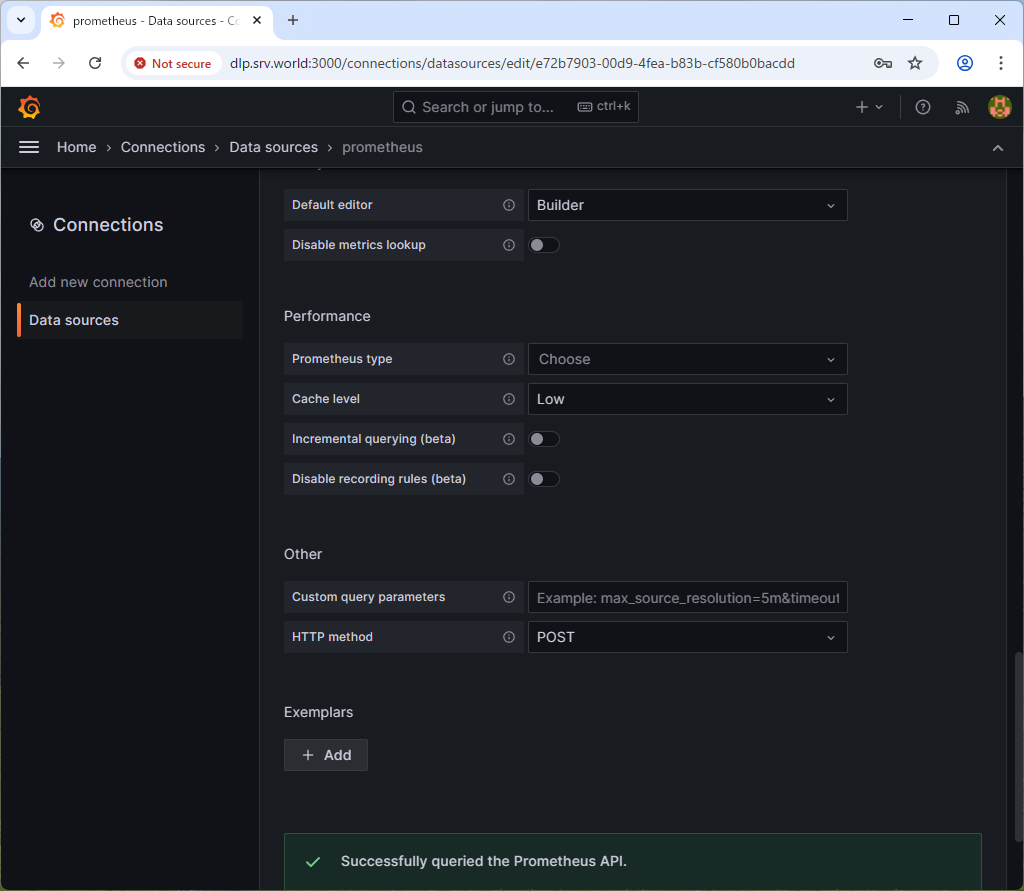
Task: Toggle Disable metrics lookup switch
Action: tap(544, 245)
